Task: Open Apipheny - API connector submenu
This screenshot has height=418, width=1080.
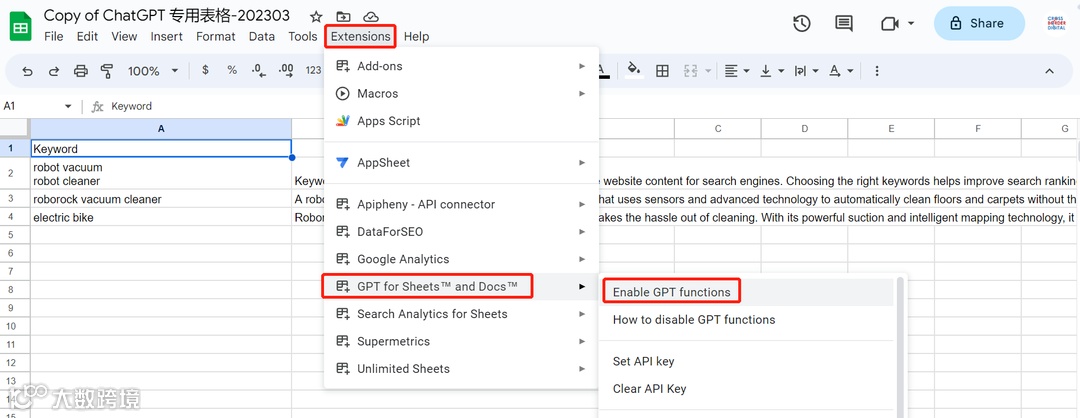Action: 461,204
